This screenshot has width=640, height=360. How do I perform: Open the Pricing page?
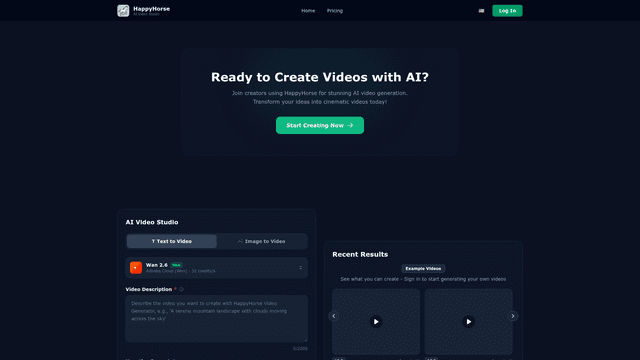(335, 11)
